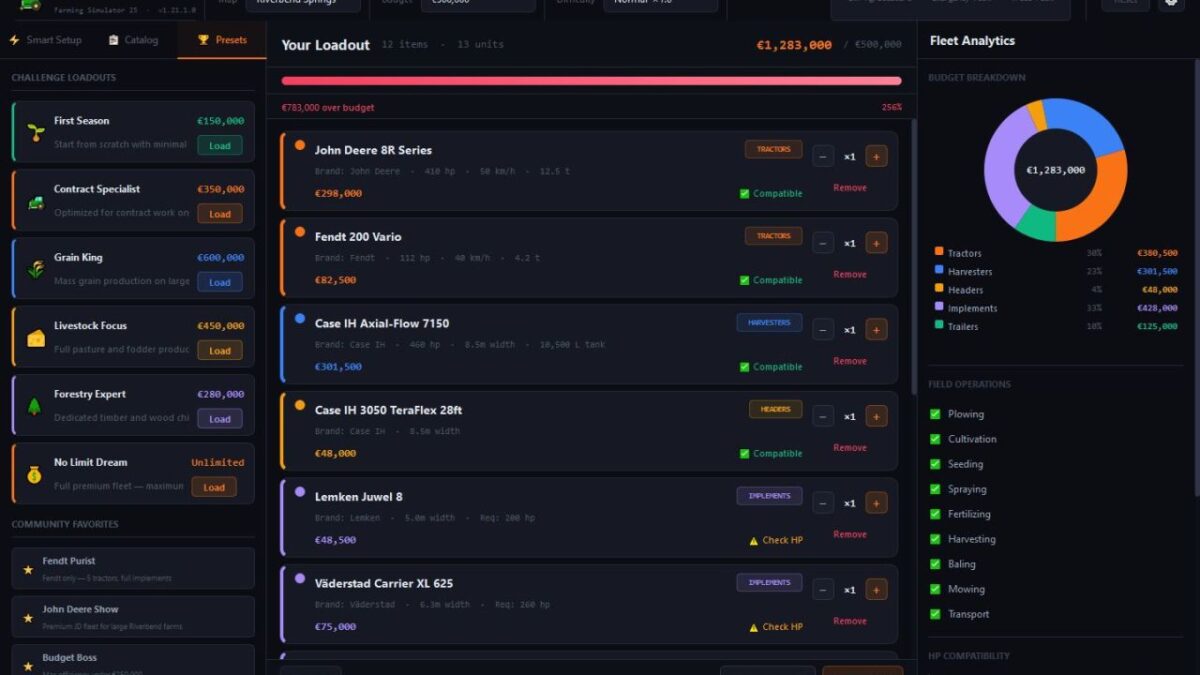Image resolution: width=1200 pixels, height=675 pixels.
Task: Click the purple Implements legend swatch
Action: pyautogui.click(x=939, y=307)
